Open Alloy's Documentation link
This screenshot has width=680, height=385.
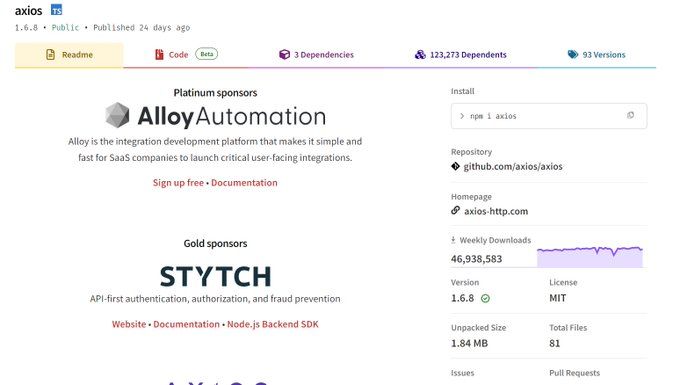tap(244, 183)
